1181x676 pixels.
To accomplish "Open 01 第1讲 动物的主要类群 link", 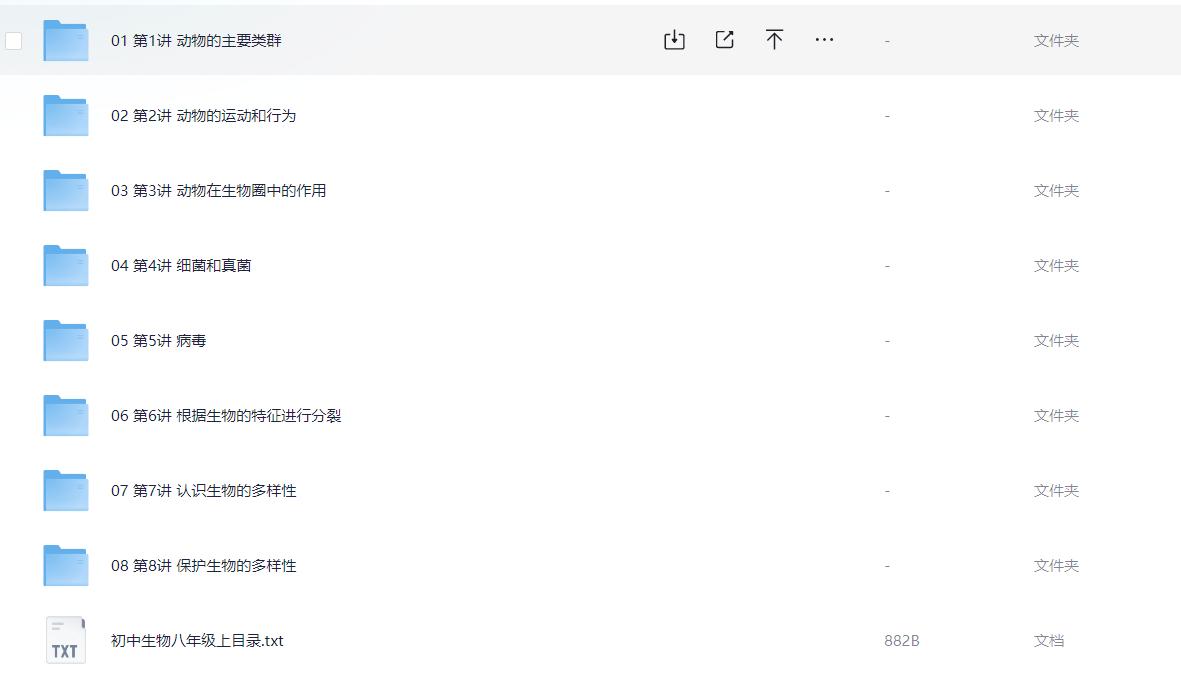I will click(x=196, y=41).
